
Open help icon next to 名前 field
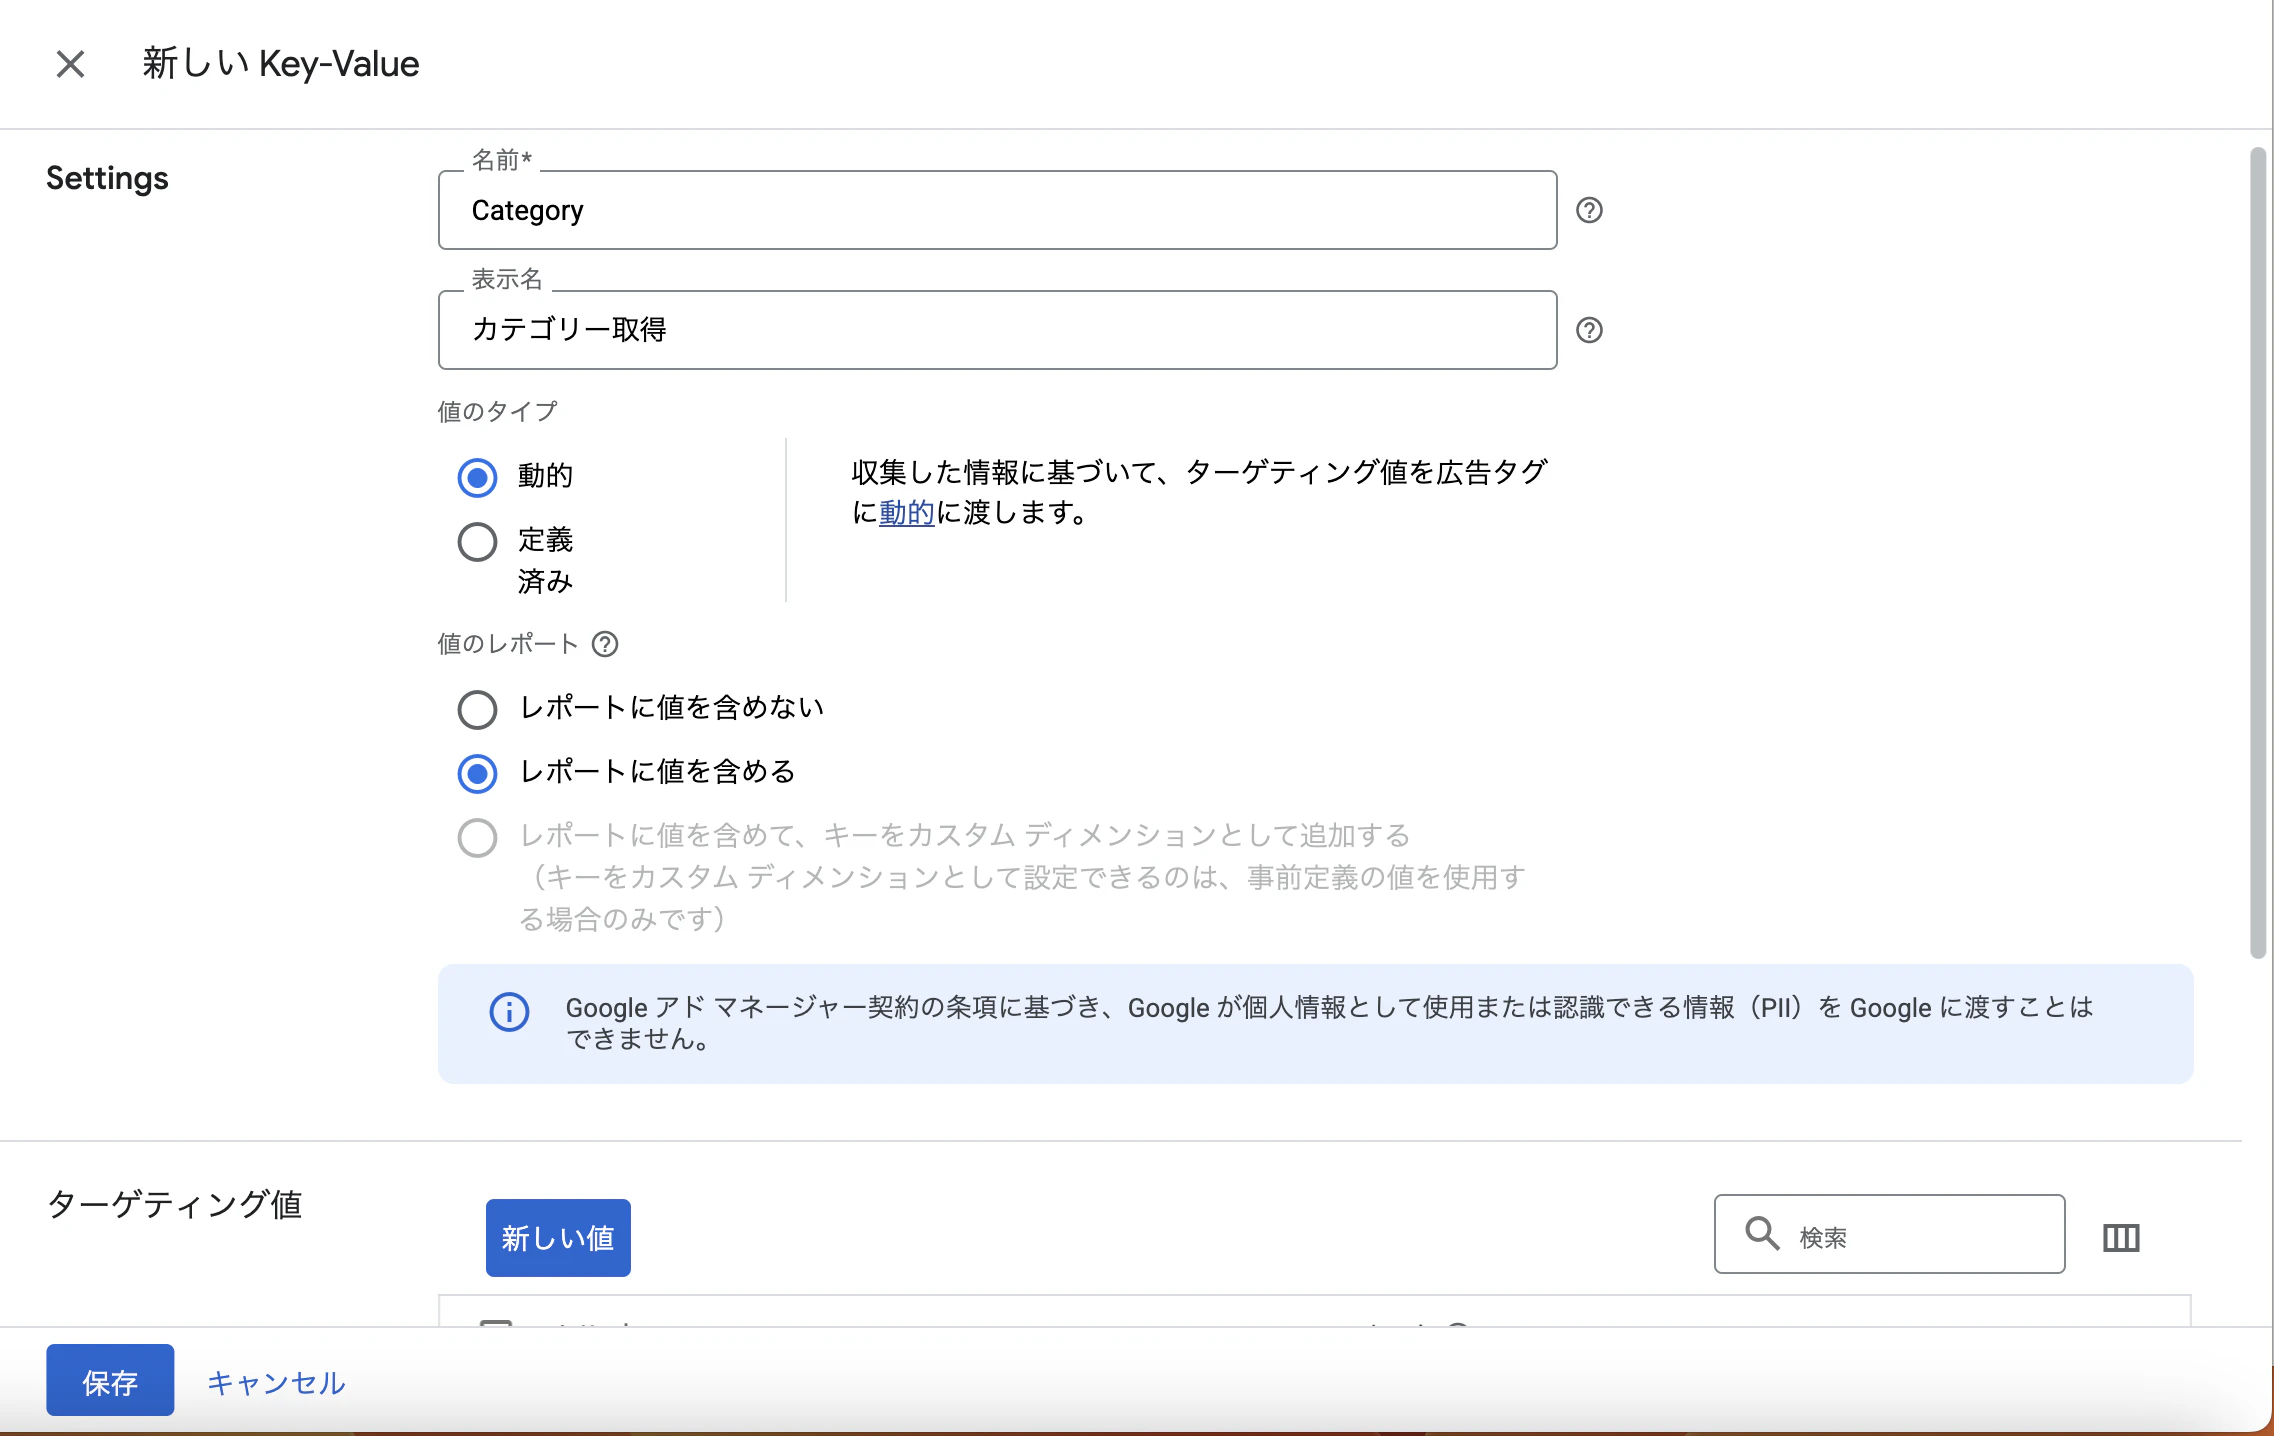click(1589, 210)
